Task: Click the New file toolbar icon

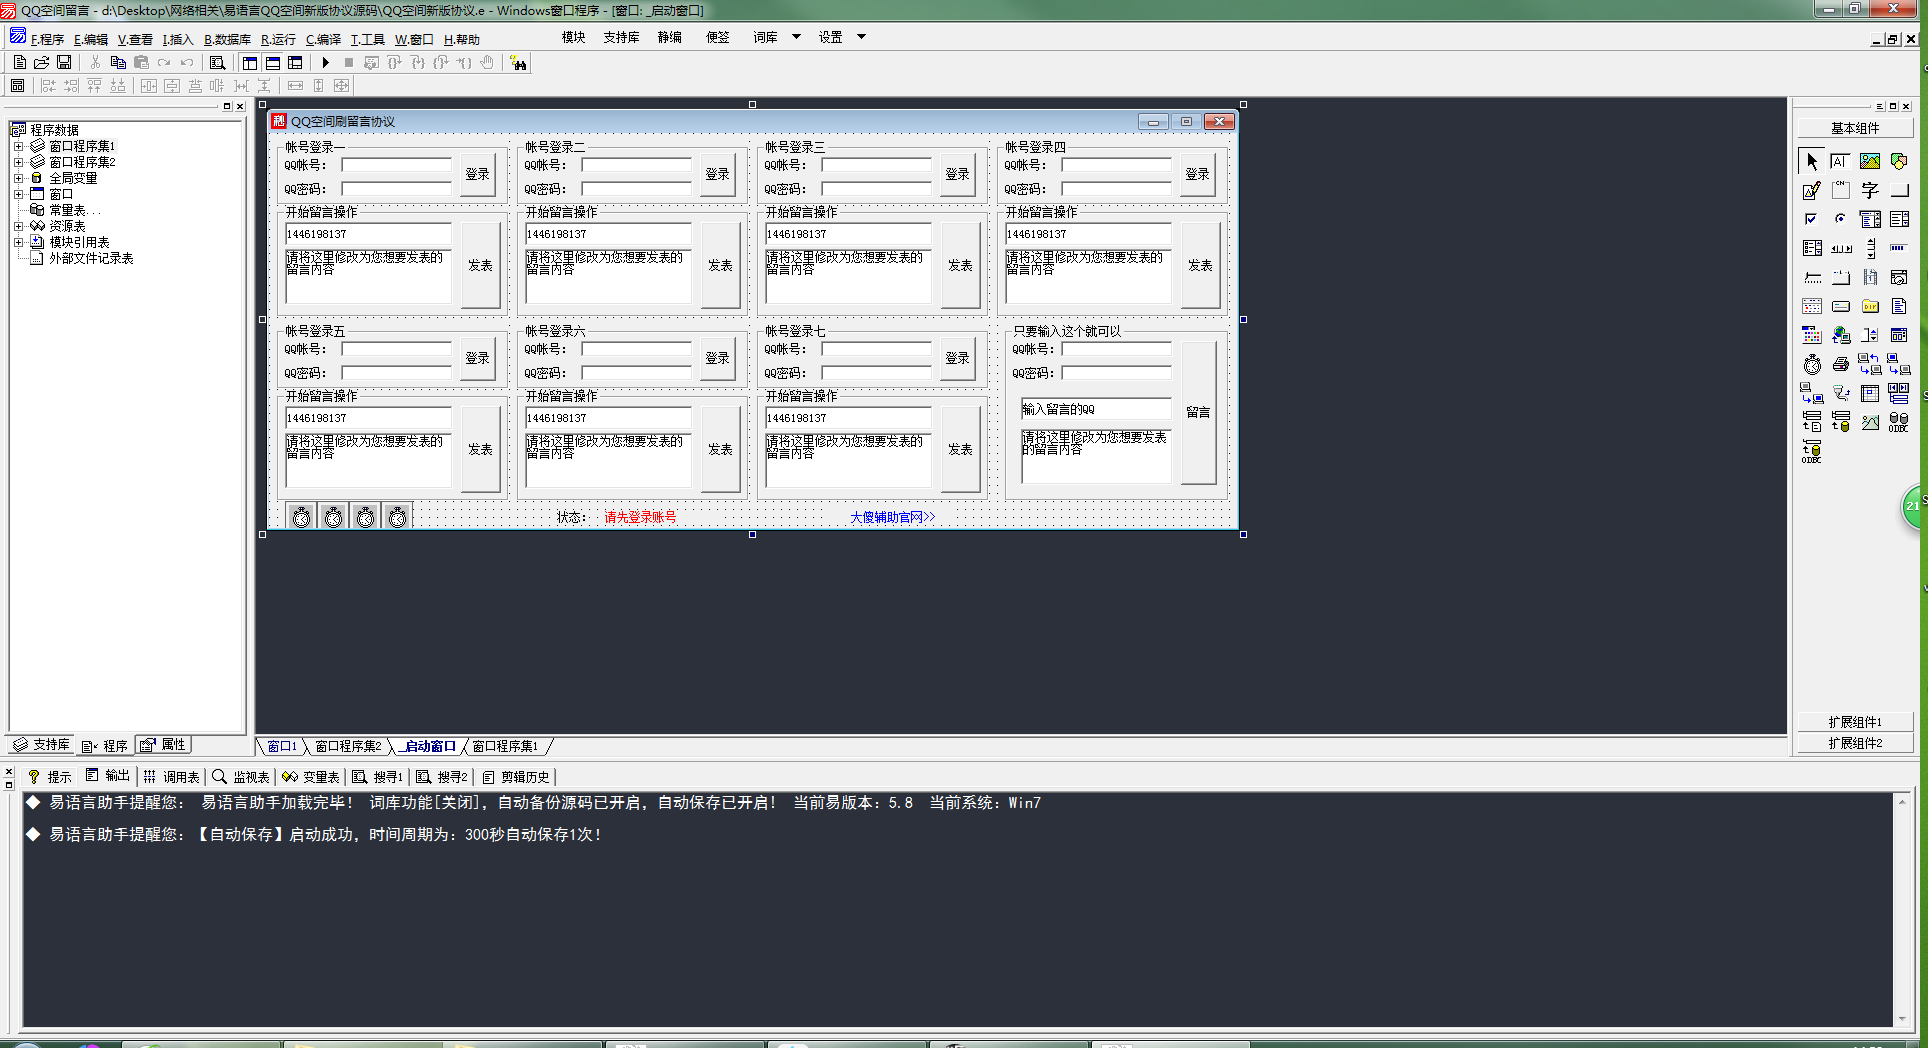Action: coord(19,62)
